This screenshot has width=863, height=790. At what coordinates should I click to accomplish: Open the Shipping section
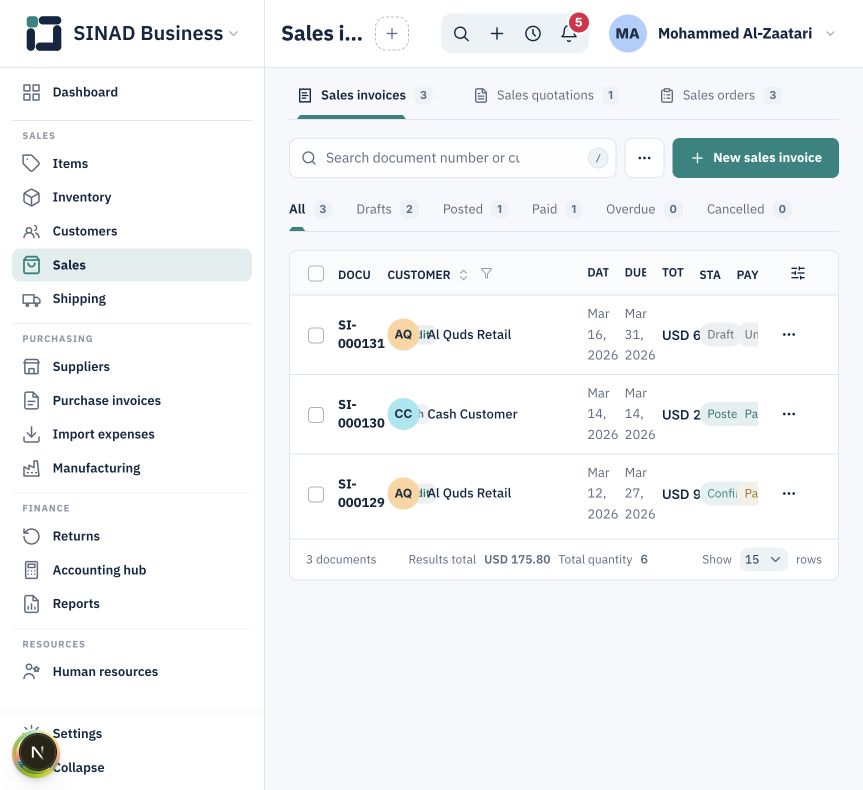132,299
